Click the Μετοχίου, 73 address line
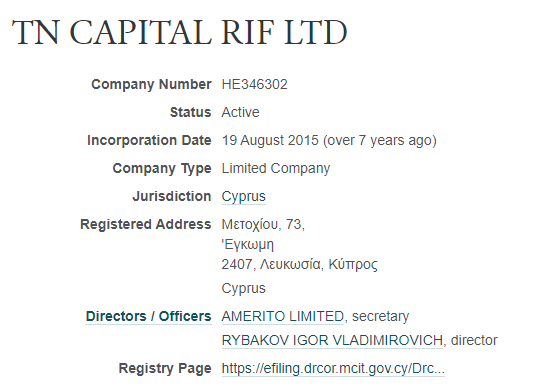Image resolution: width=560 pixels, height=392 pixels. point(263,225)
